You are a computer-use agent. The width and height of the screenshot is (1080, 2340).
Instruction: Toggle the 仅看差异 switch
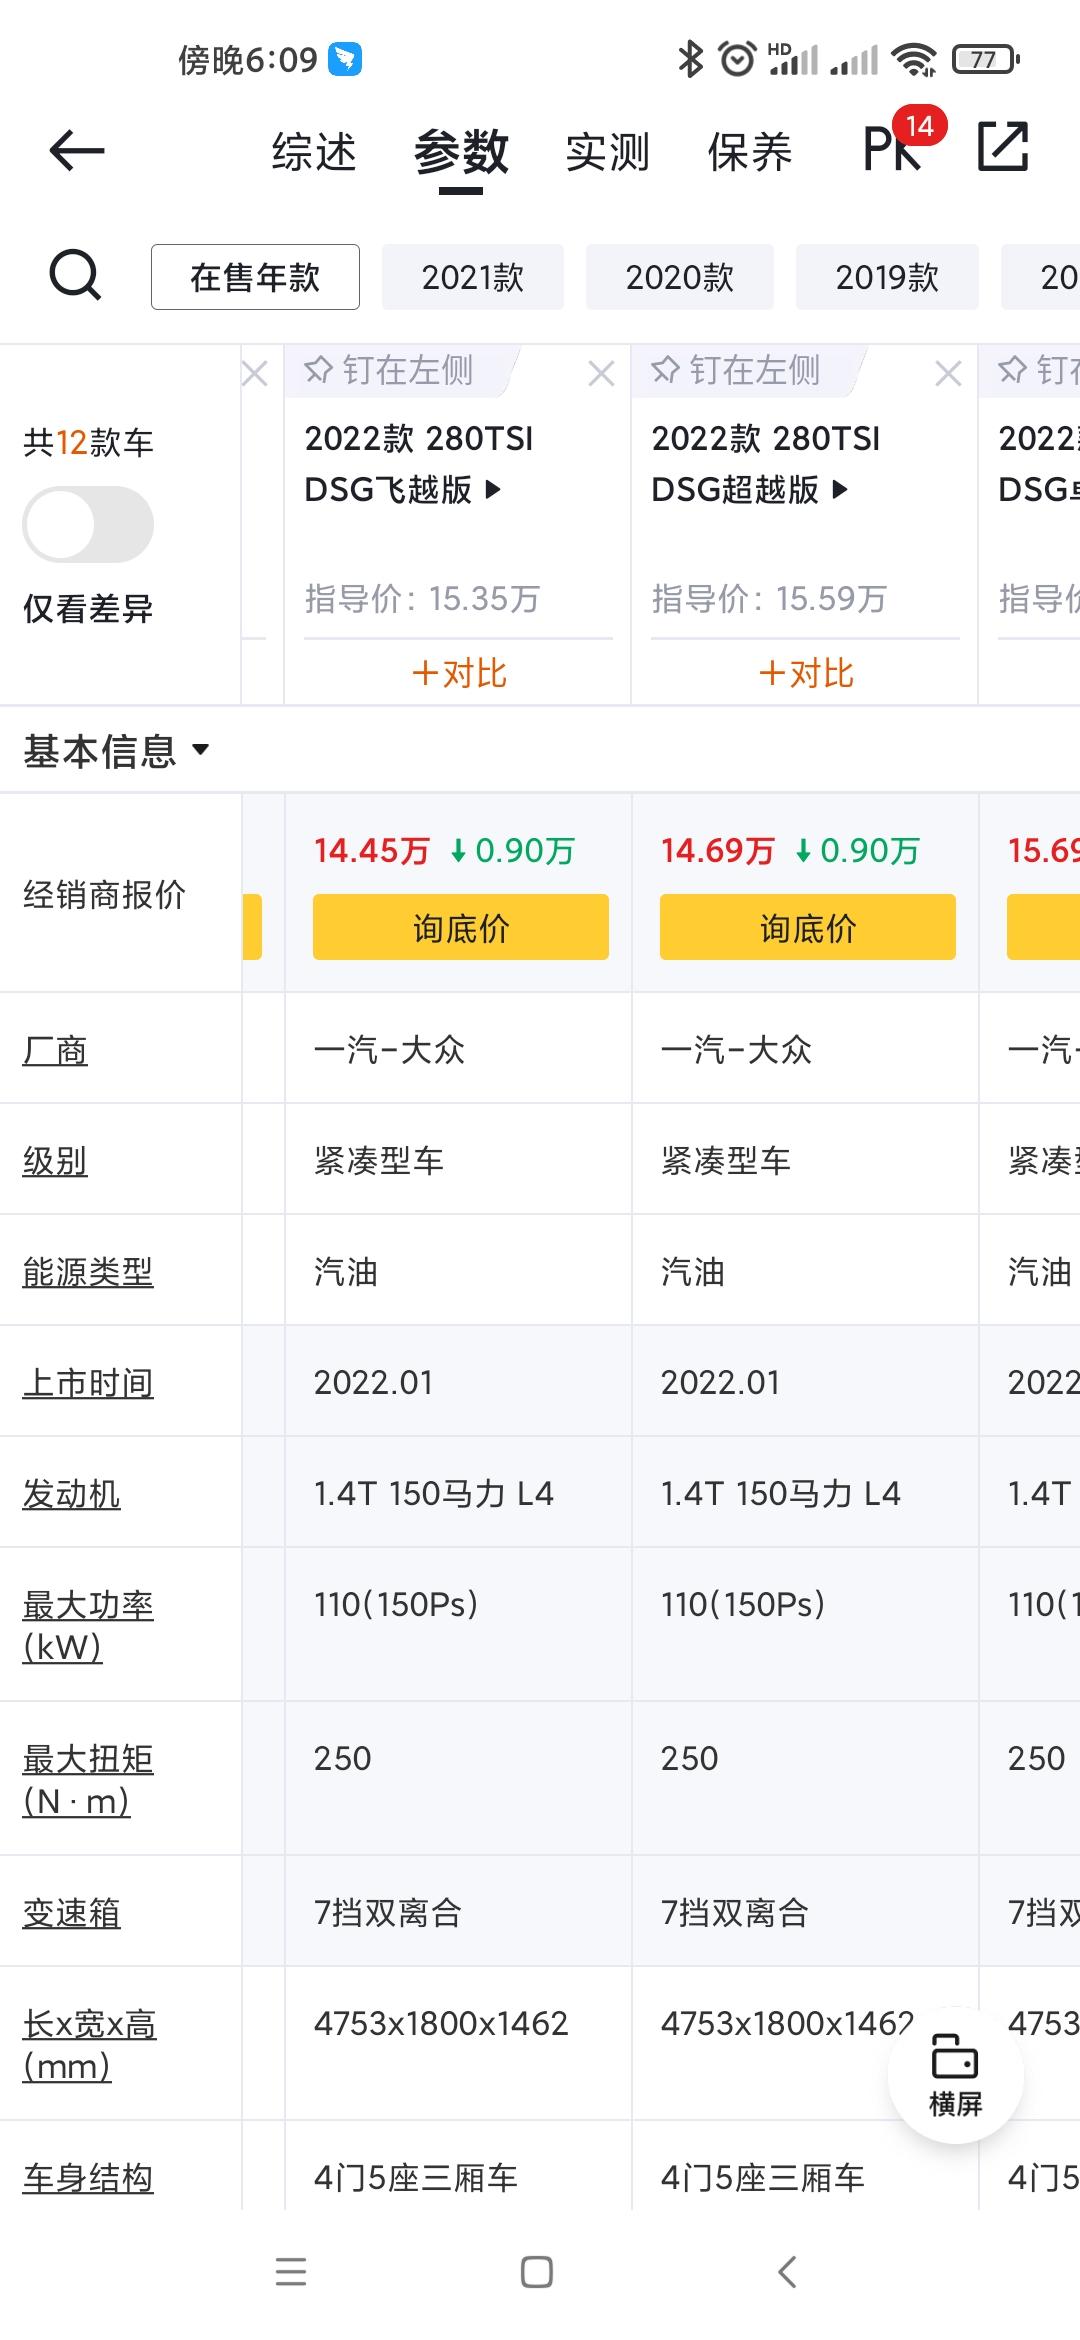point(88,524)
